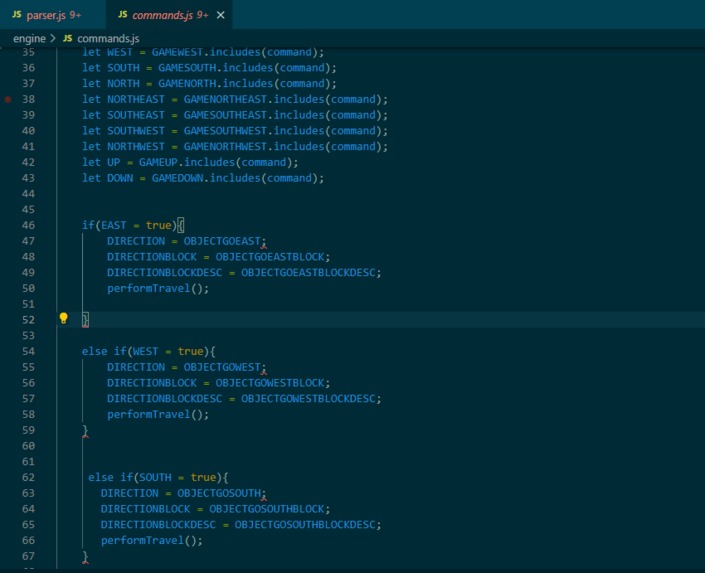Click the JS file icon on commands.js tab

tap(122, 15)
